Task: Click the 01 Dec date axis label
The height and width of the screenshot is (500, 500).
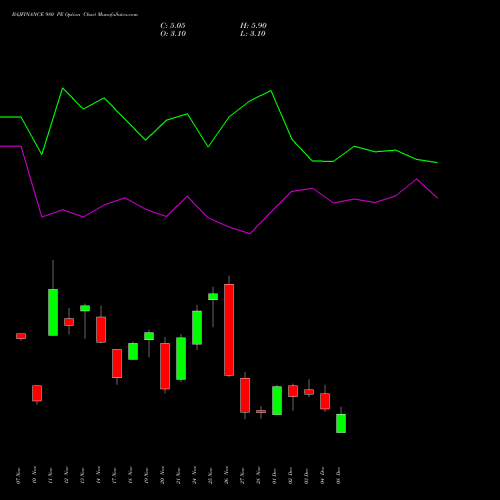Action: (x=274, y=475)
